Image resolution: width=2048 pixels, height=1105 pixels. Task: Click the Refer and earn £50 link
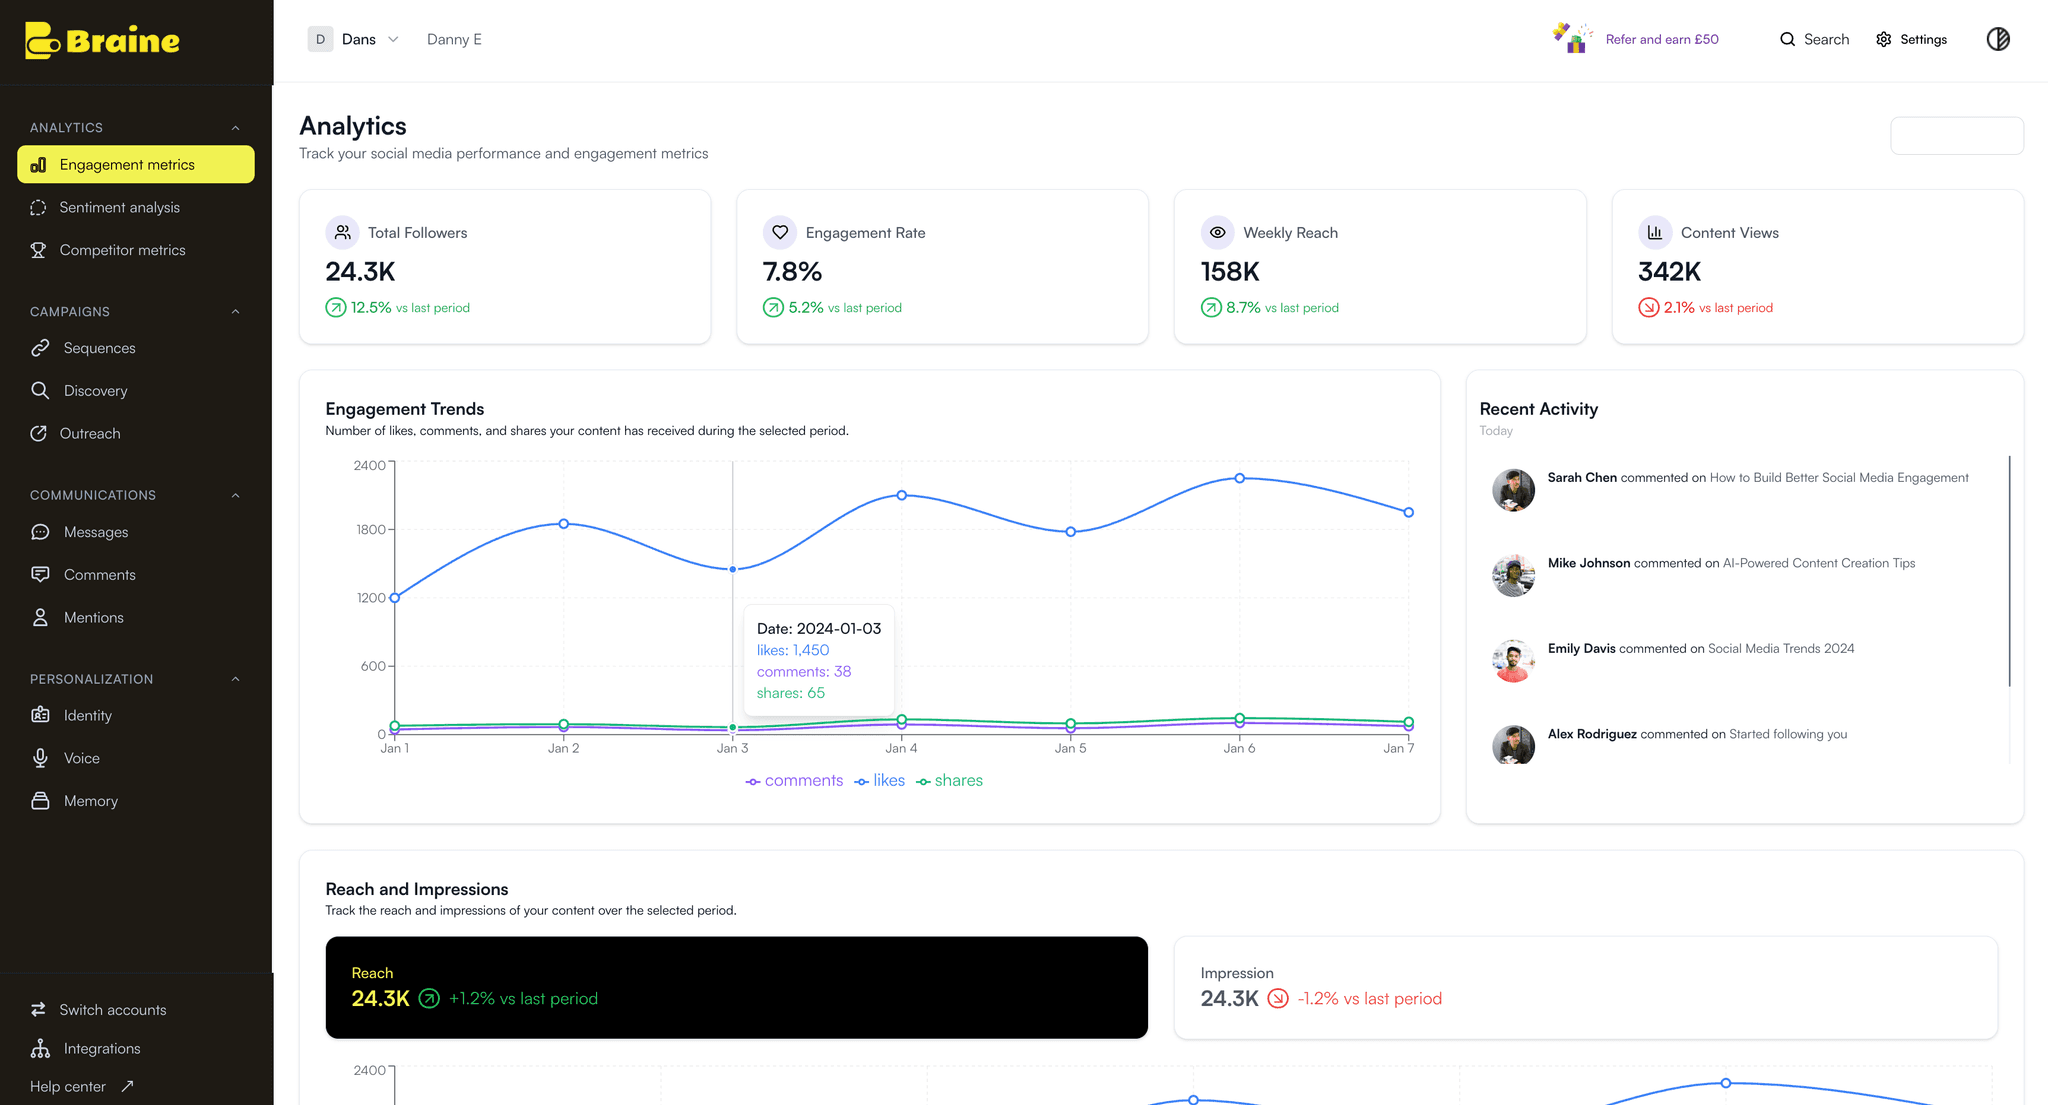(x=1661, y=39)
